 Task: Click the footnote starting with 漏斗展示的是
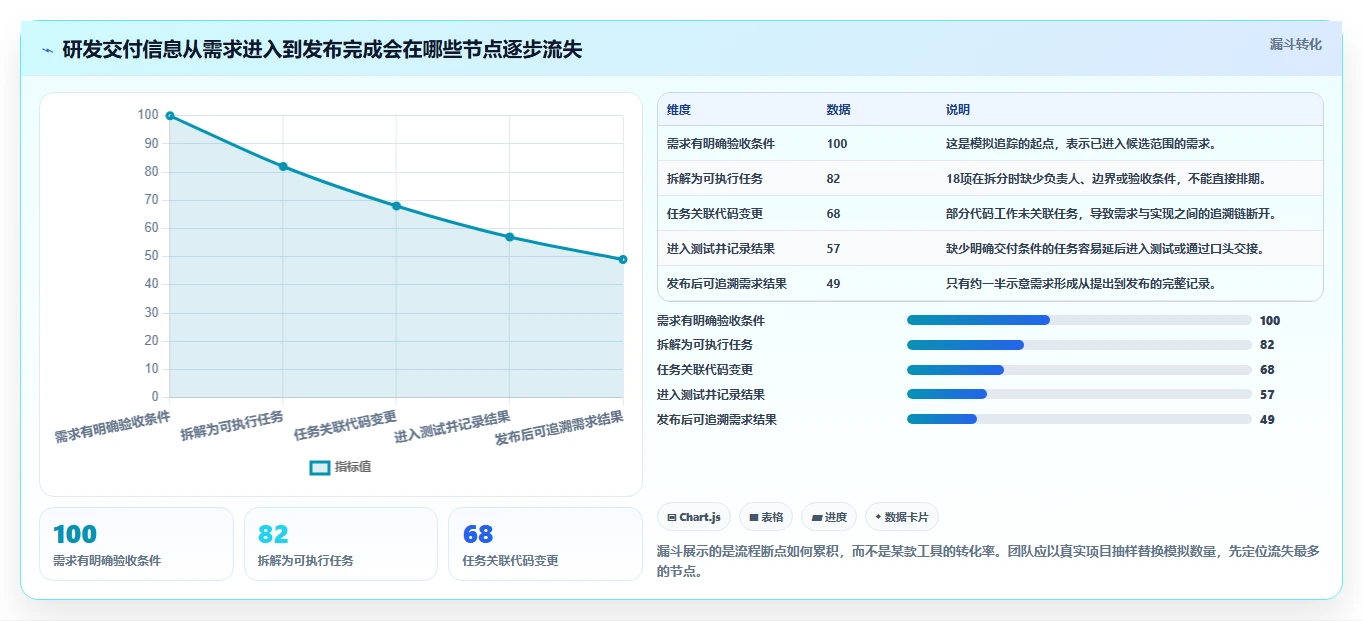point(989,562)
